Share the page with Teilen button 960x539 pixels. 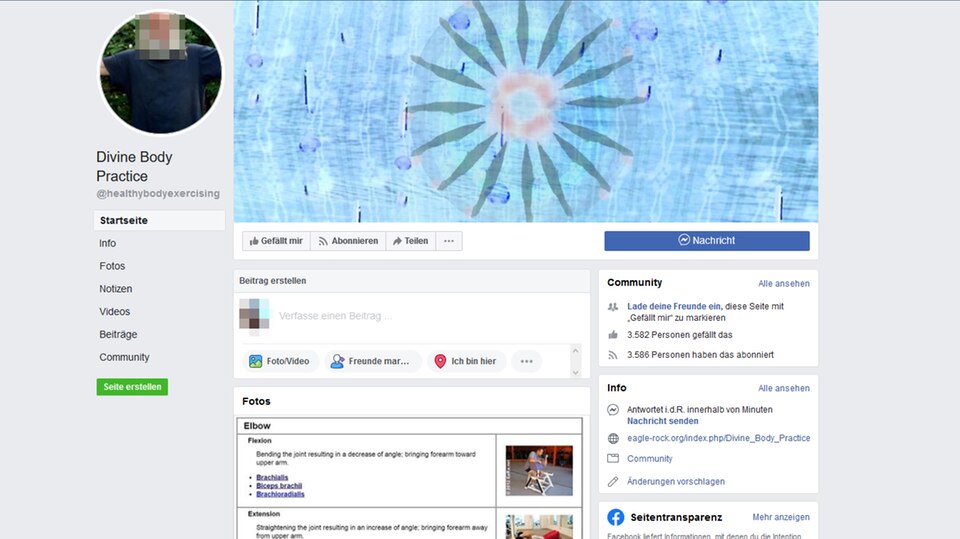tap(410, 241)
